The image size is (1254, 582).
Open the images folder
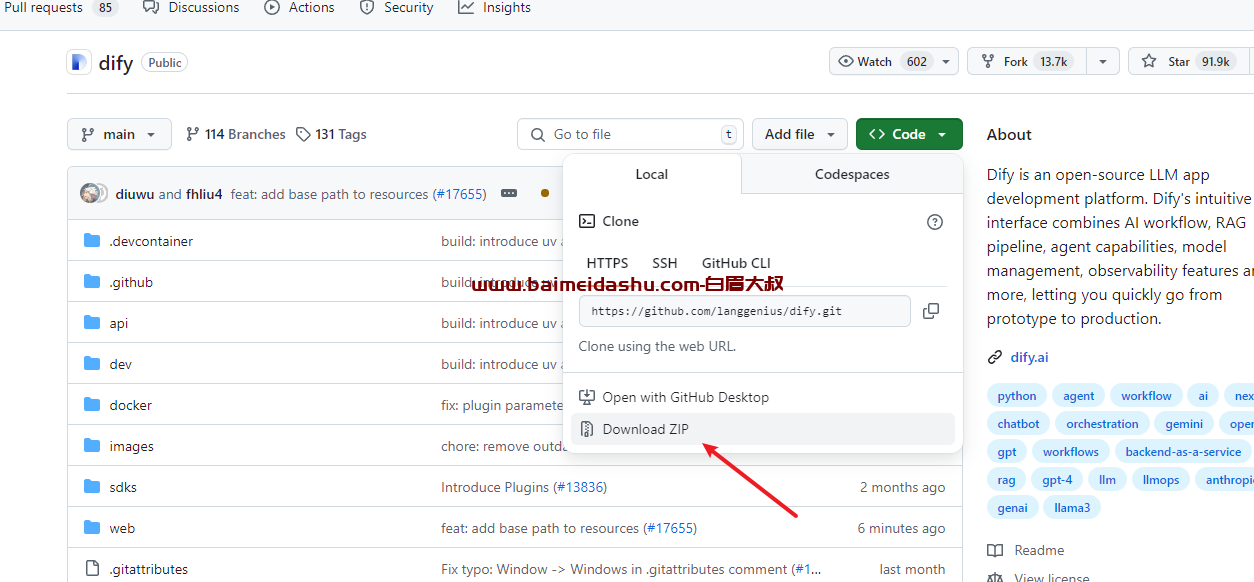coord(132,446)
